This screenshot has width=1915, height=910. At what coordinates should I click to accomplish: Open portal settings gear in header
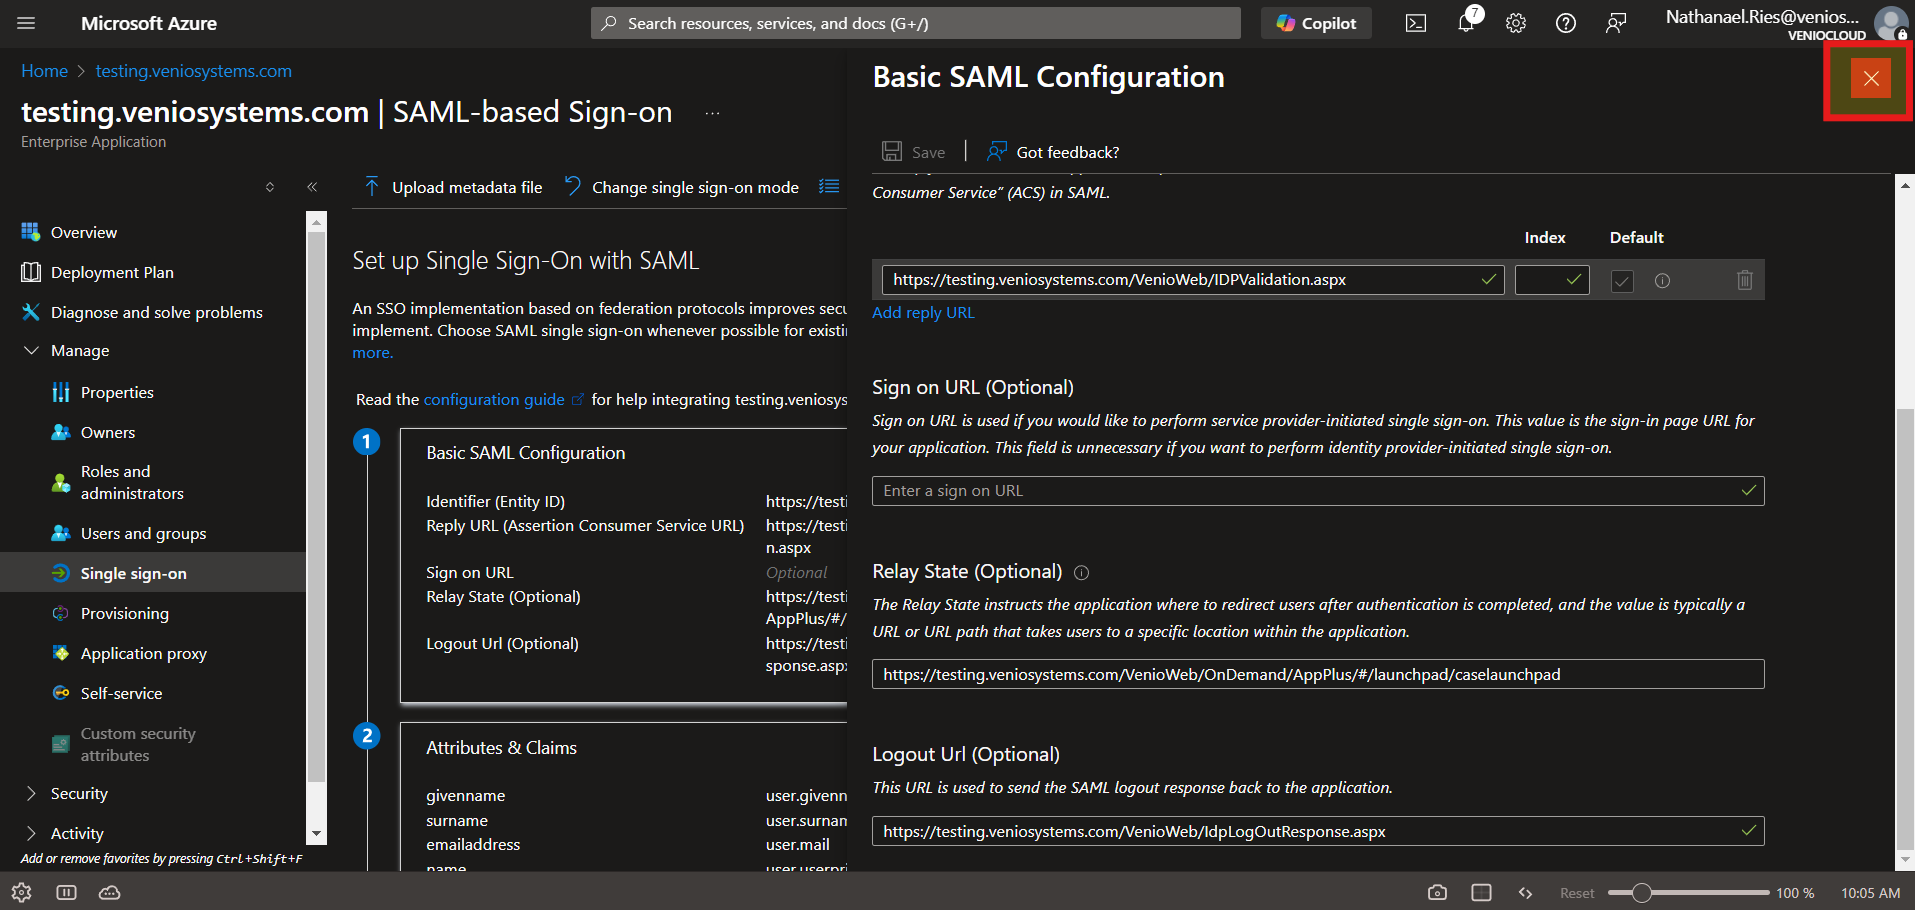click(1516, 23)
